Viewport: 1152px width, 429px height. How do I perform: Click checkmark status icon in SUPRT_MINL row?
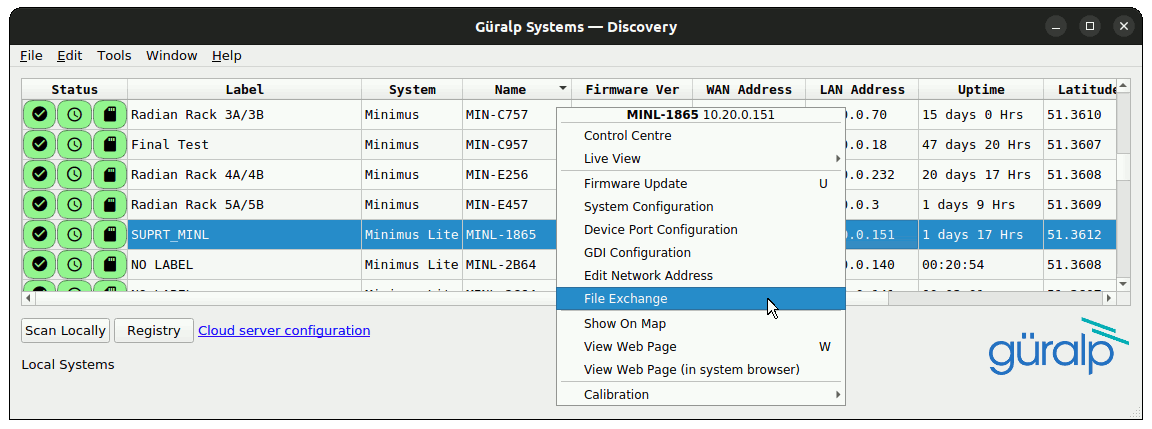pos(40,234)
